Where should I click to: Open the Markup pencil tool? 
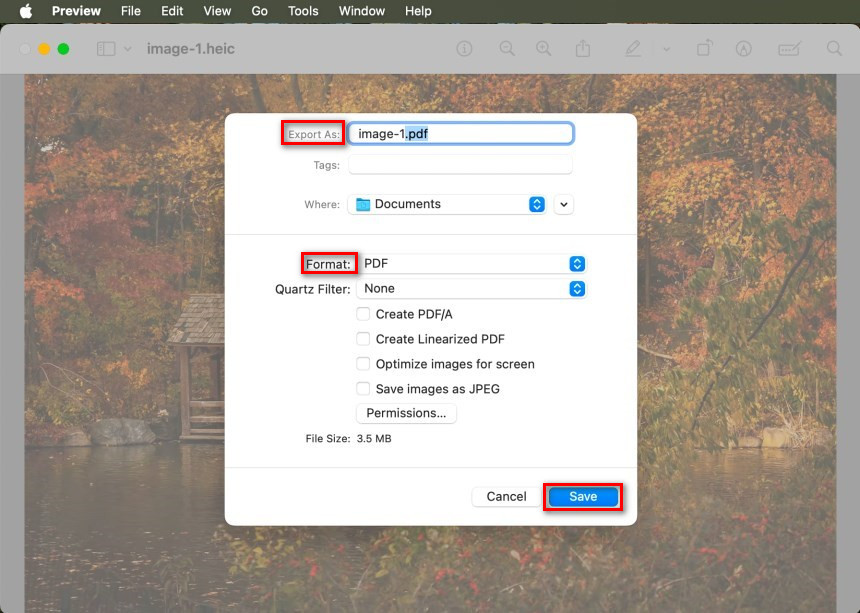632,48
